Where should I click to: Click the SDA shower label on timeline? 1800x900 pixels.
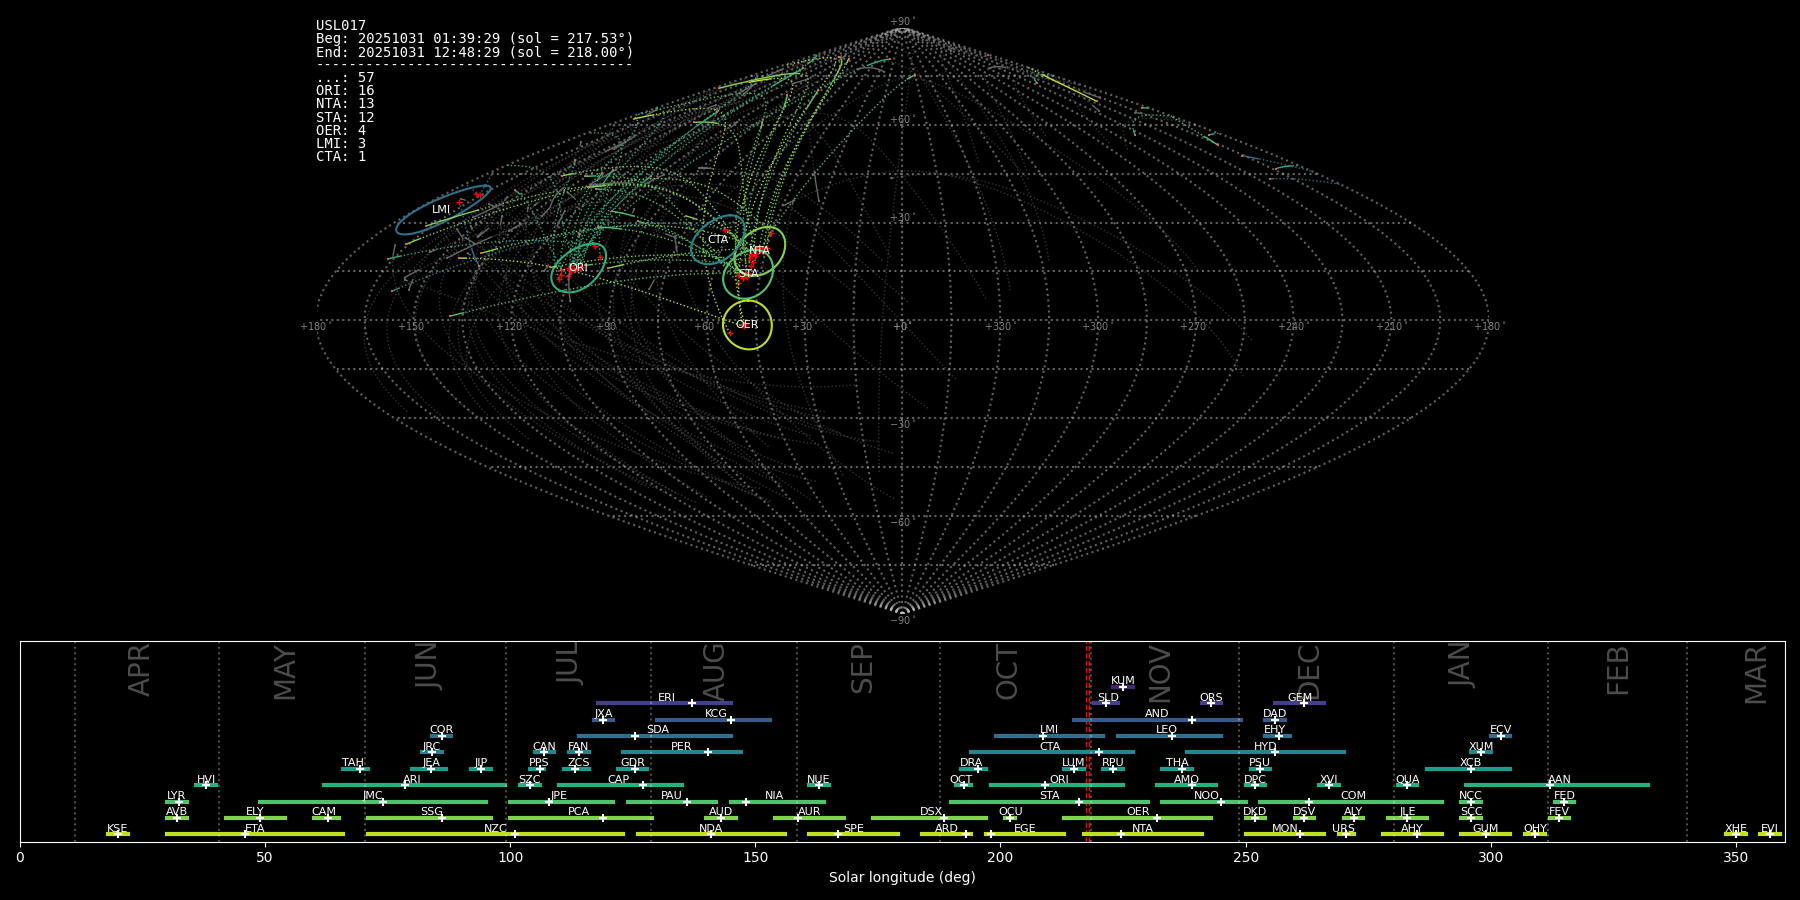point(657,730)
